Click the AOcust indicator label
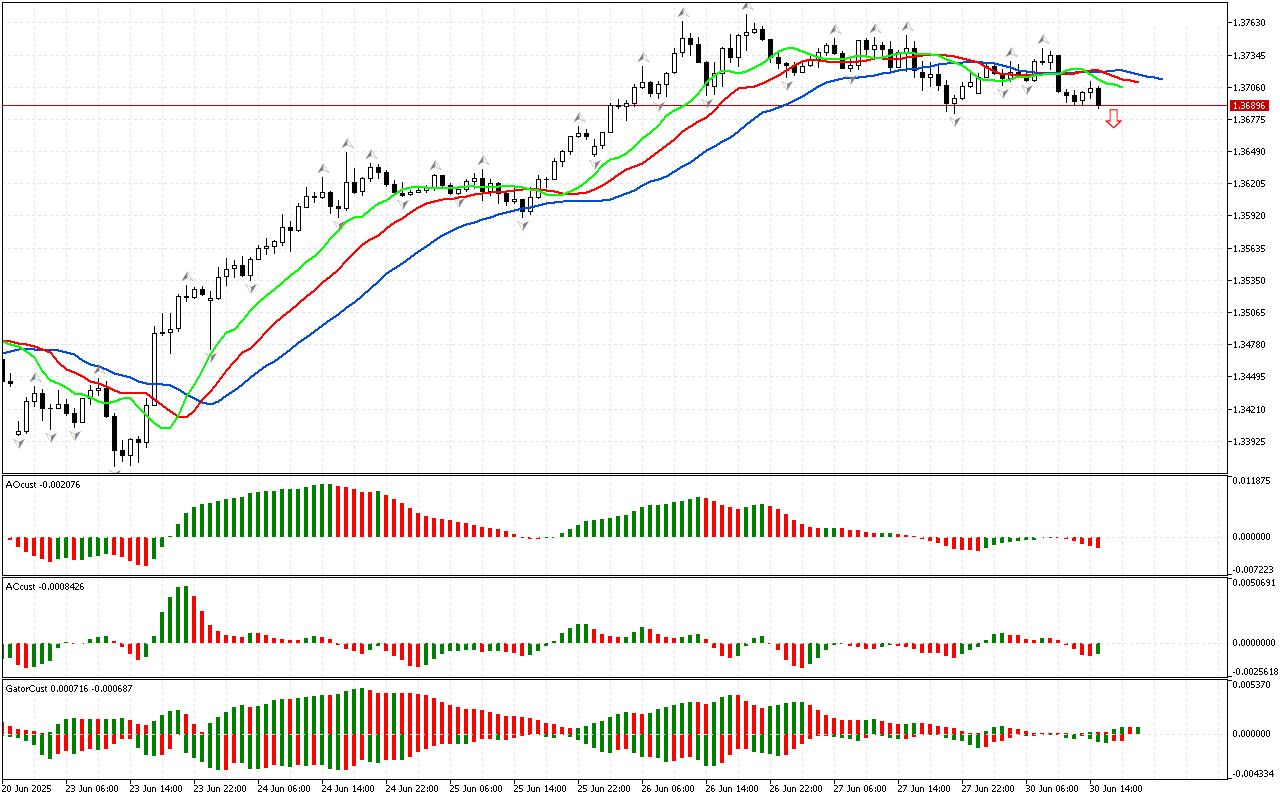Viewport: 1280px width, 800px height. [43, 484]
